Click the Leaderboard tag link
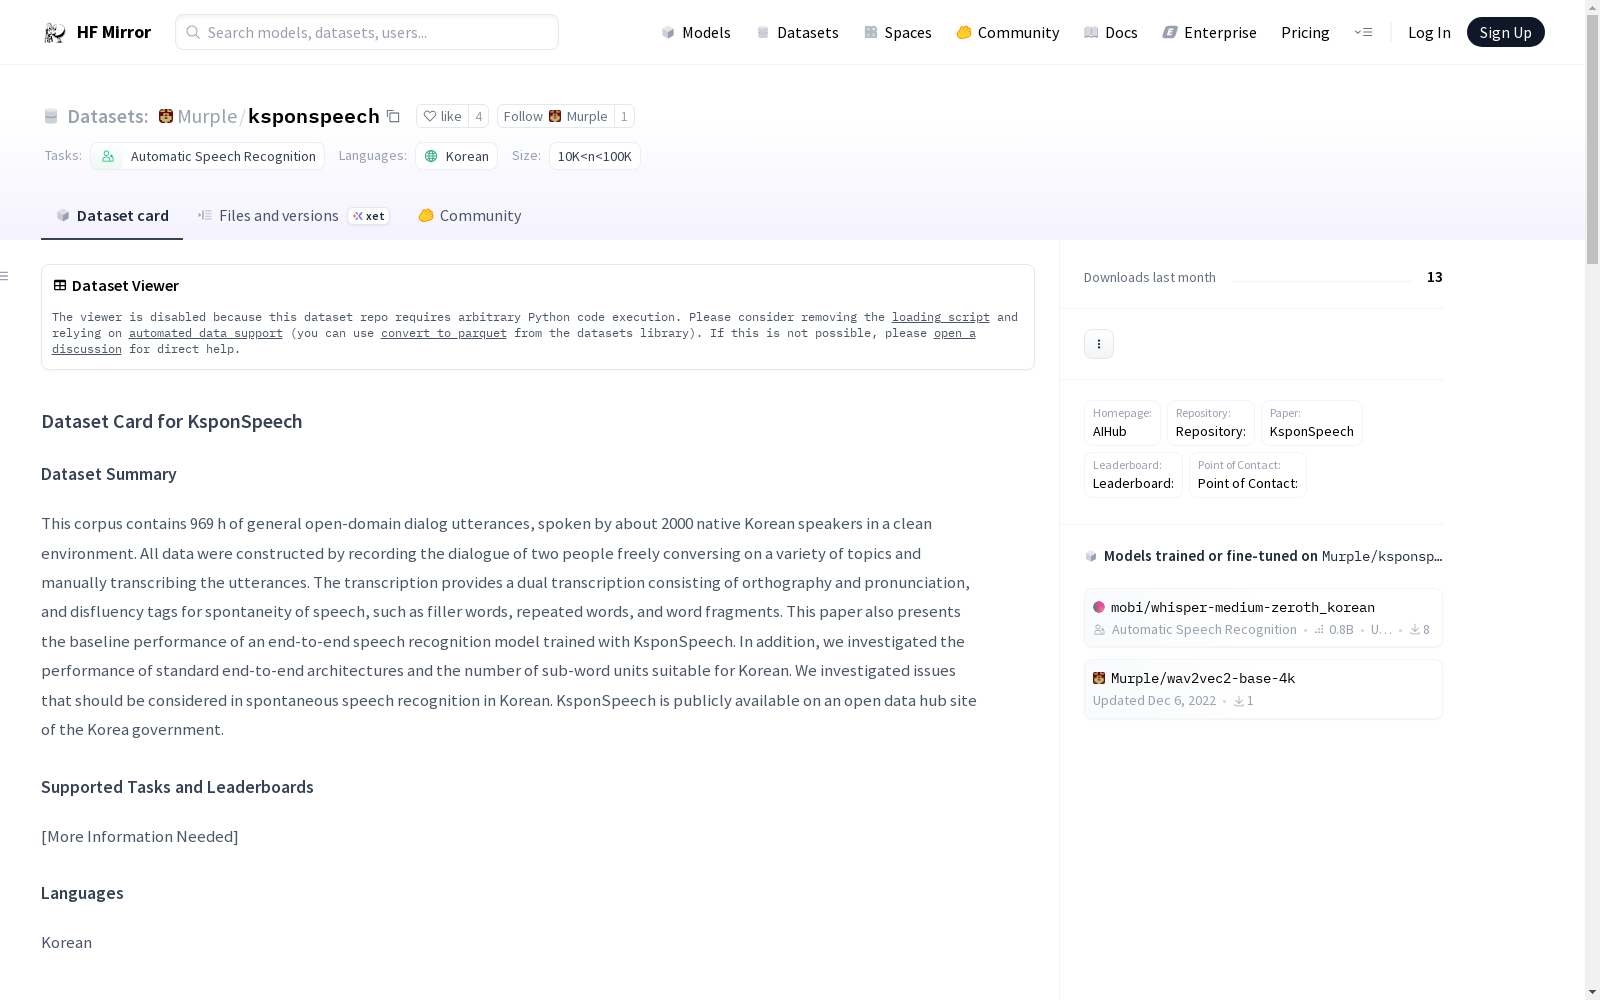 [1133, 475]
